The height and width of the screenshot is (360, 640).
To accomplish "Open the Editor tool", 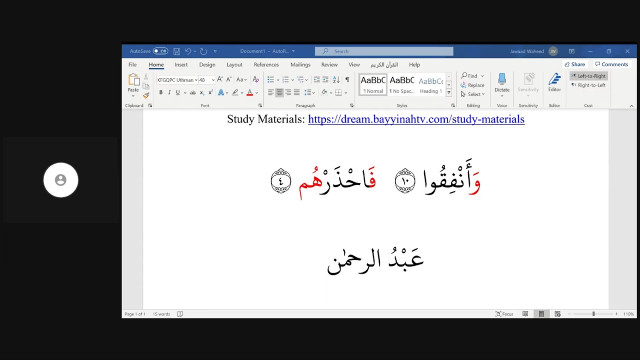I will click(554, 82).
